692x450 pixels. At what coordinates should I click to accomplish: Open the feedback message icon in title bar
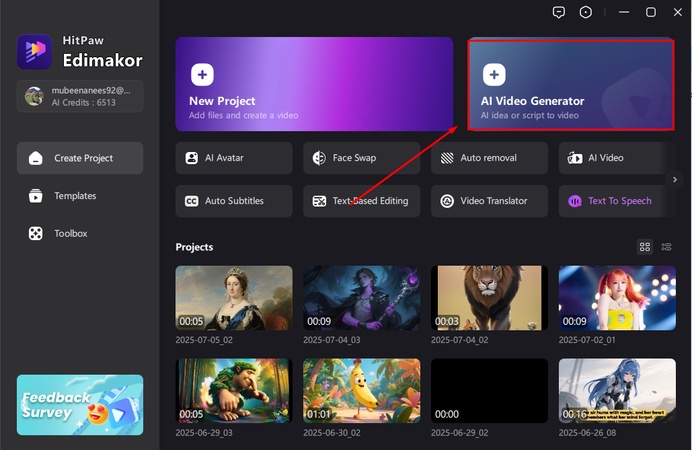(559, 12)
